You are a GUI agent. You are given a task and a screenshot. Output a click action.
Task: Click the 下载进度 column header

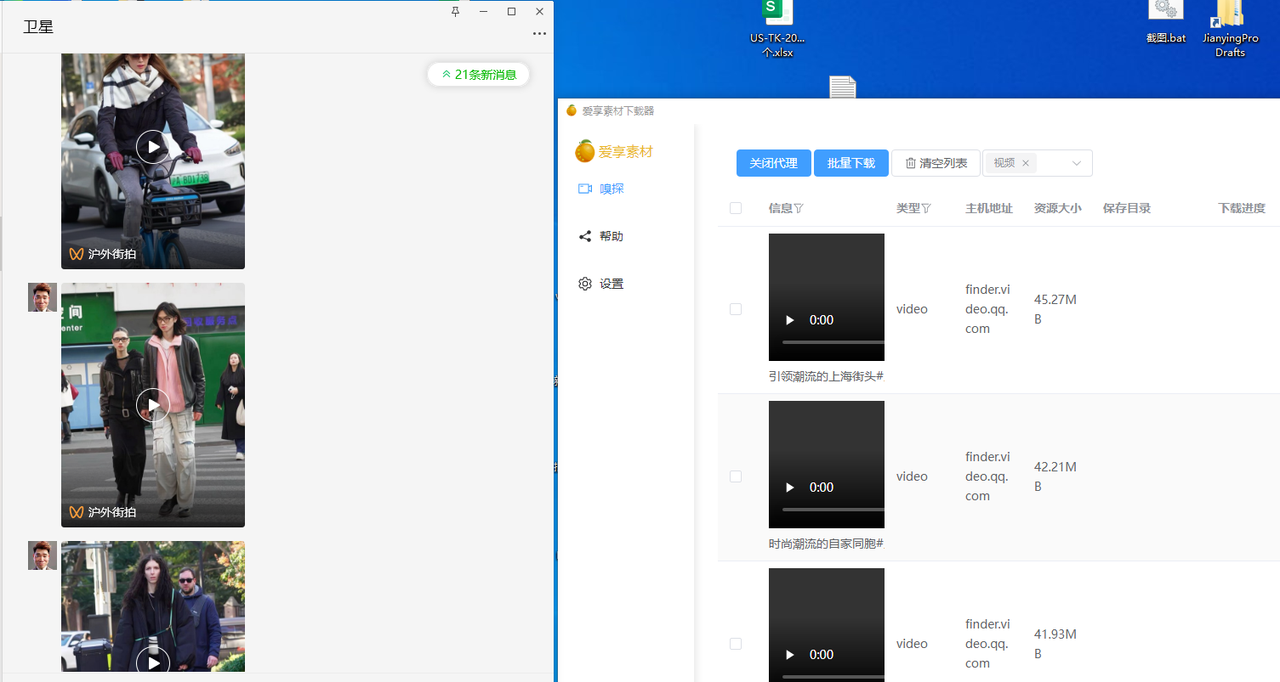tap(1242, 208)
